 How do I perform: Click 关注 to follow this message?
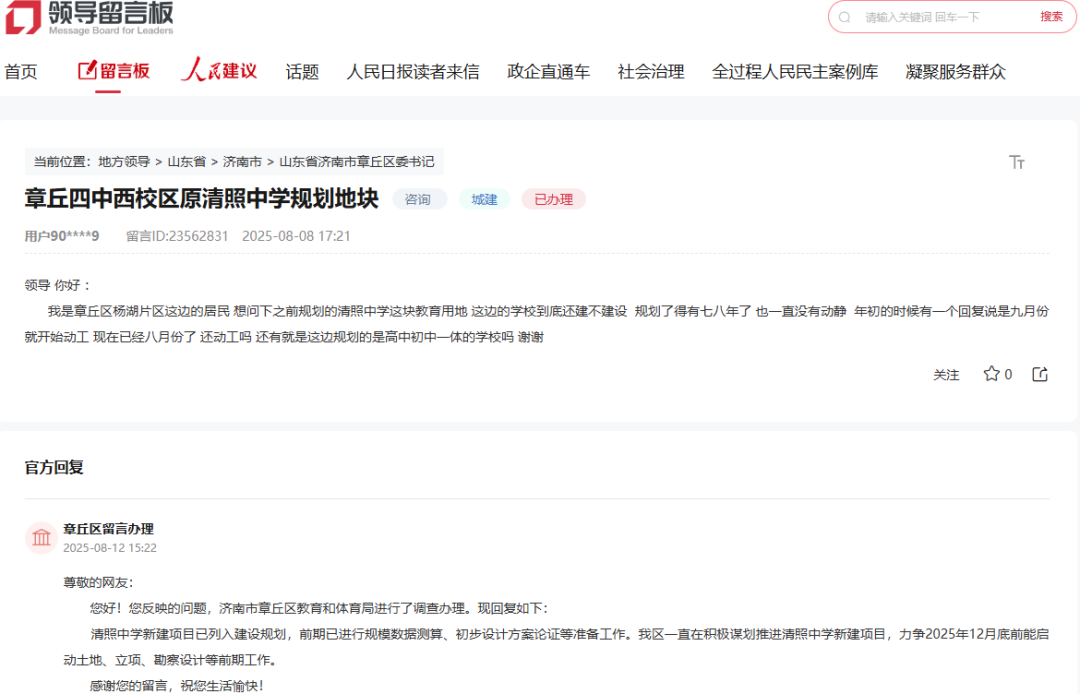pos(946,375)
